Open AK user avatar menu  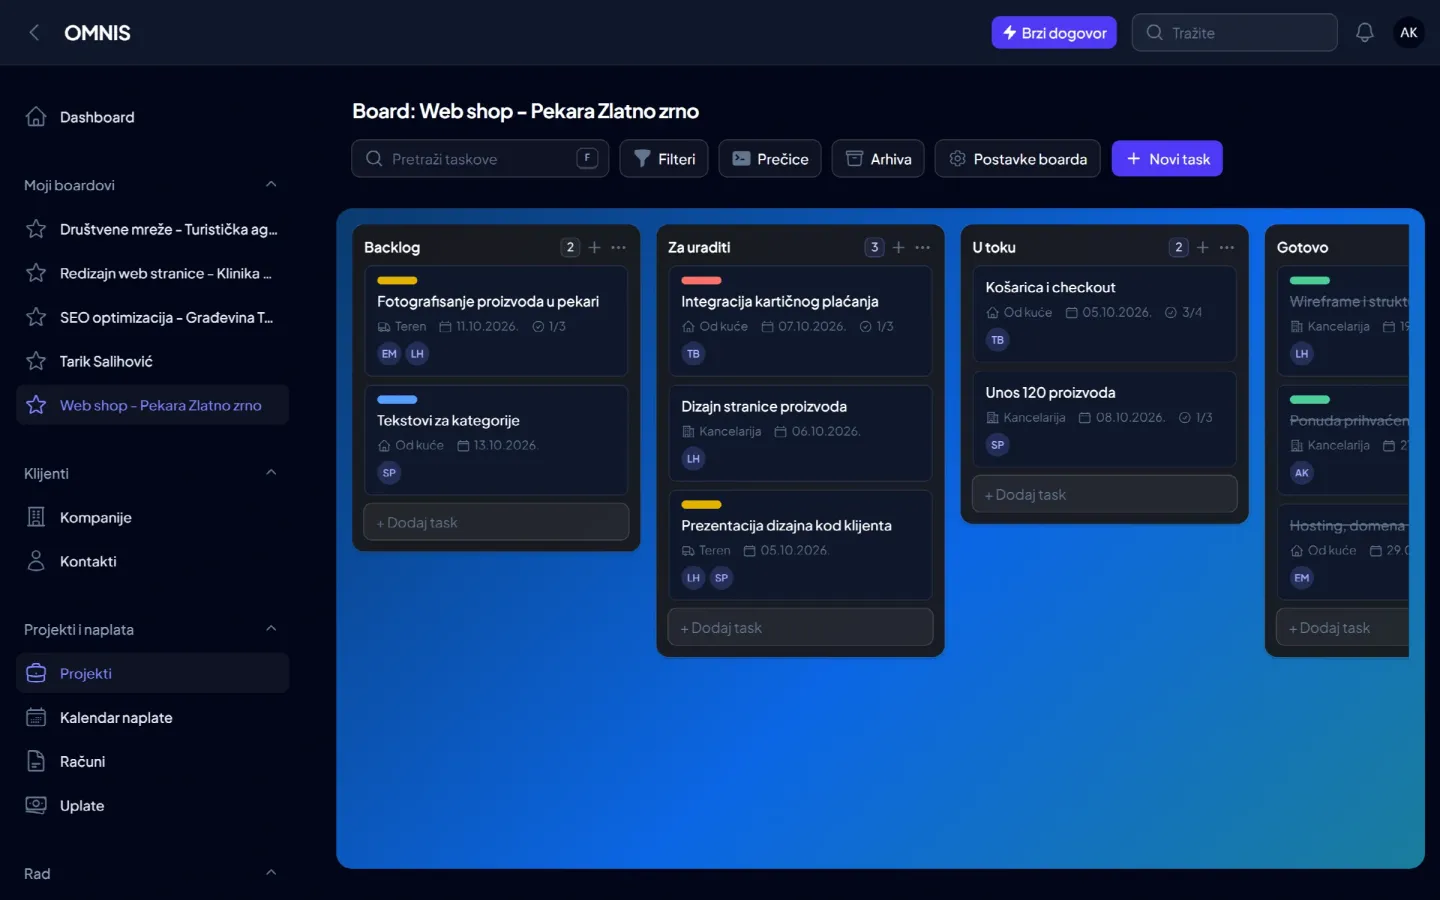click(1408, 33)
